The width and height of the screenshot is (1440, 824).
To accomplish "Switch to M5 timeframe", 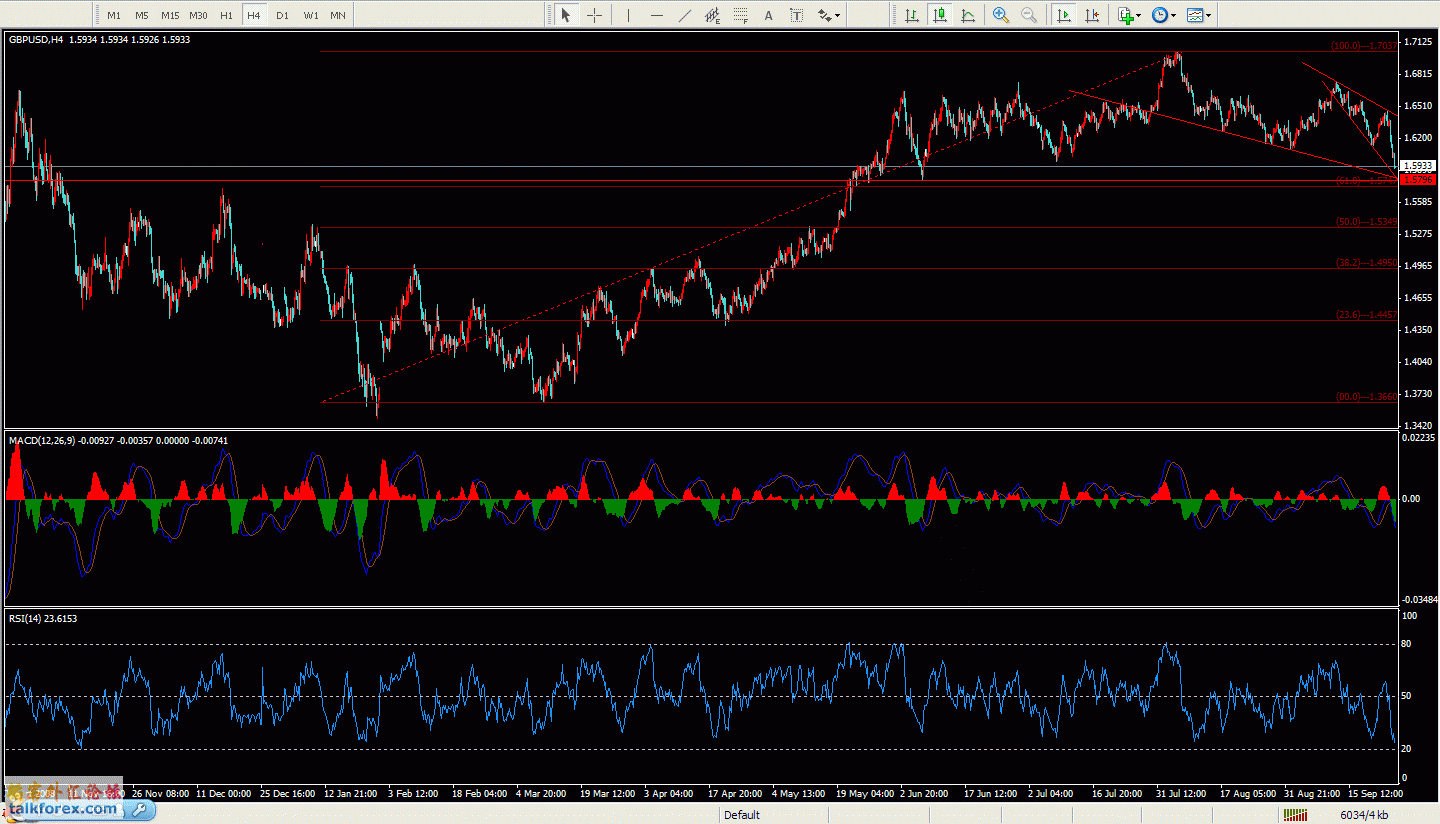I will click(x=142, y=15).
